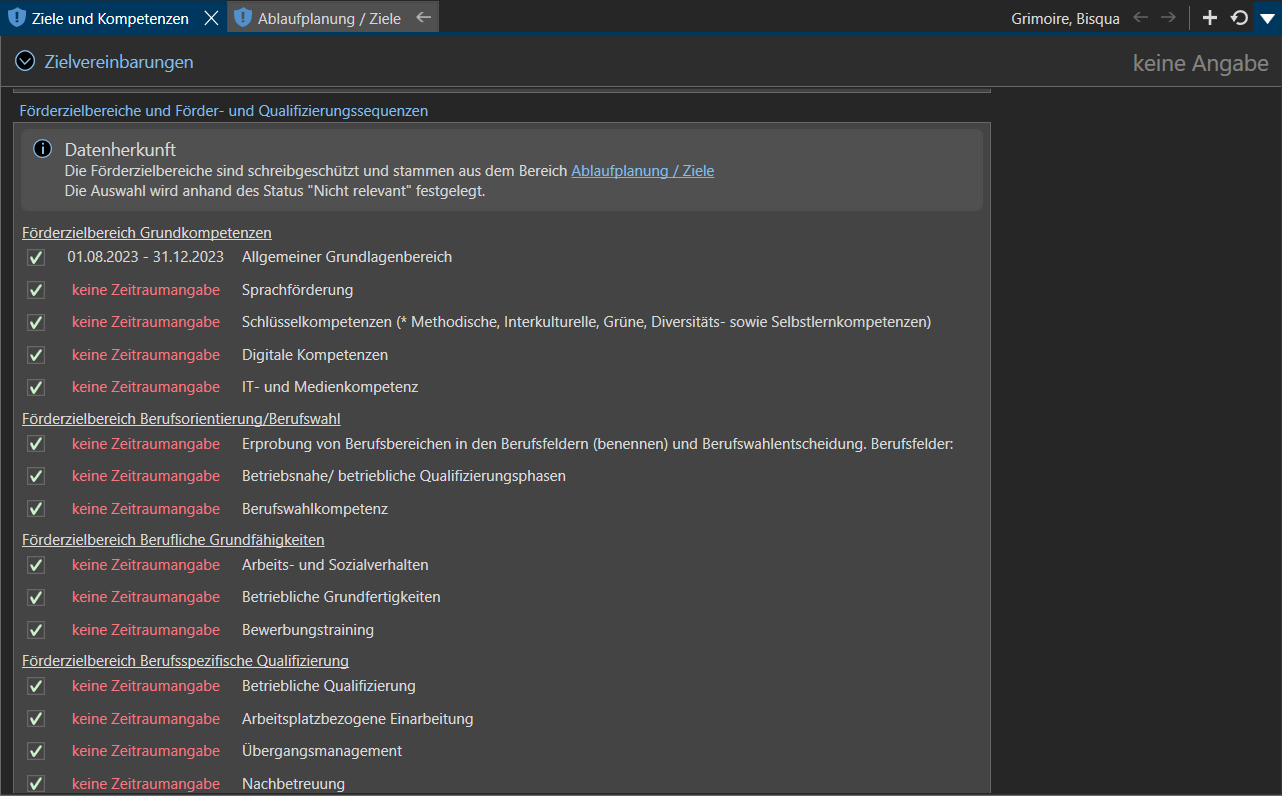Select the Ziele und Kompetenzen tab

pyautogui.click(x=110, y=18)
